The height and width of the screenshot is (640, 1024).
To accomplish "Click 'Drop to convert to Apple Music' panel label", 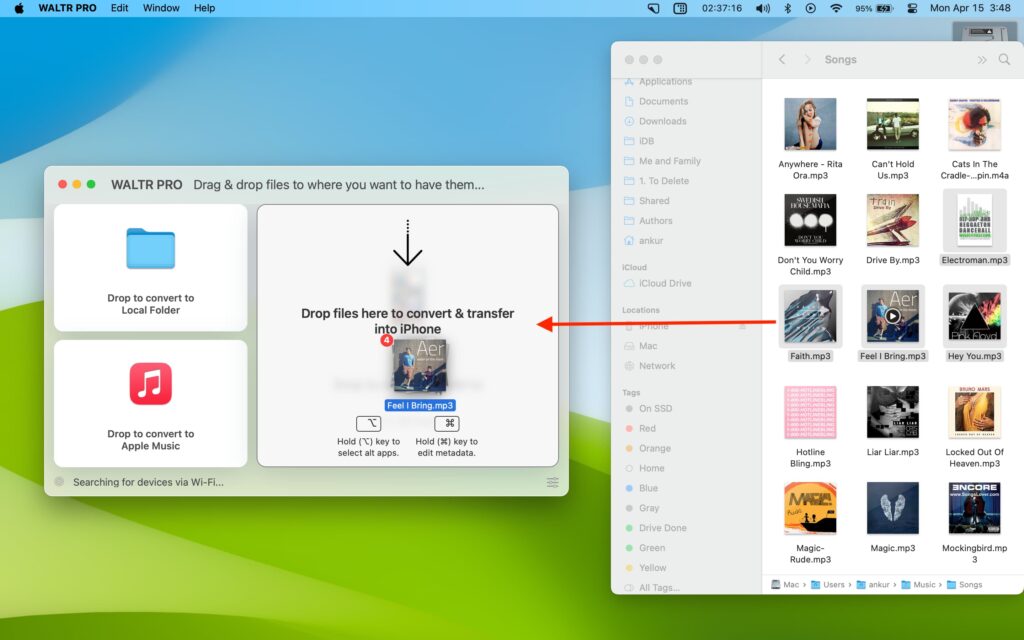I will 150,440.
